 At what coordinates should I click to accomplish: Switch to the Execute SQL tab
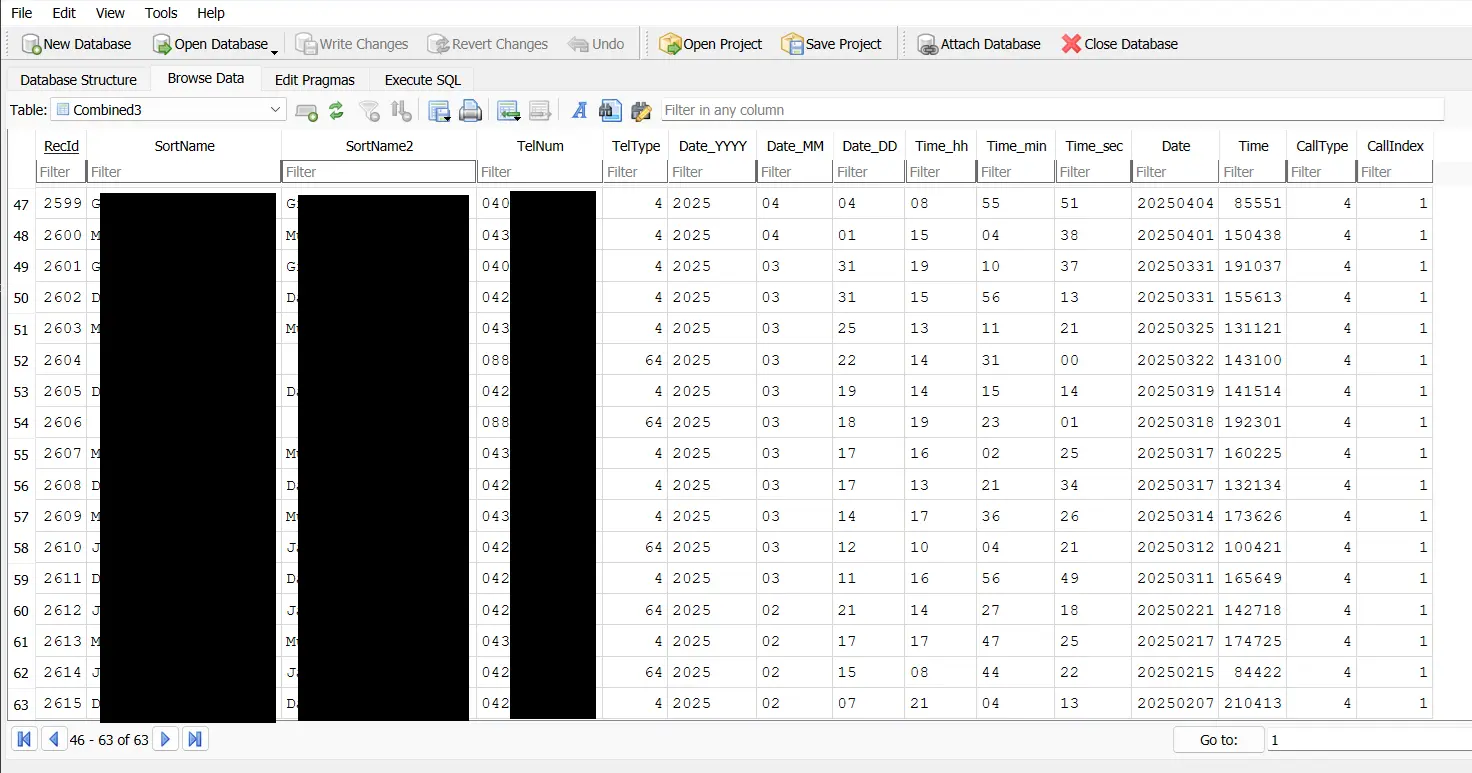point(420,79)
